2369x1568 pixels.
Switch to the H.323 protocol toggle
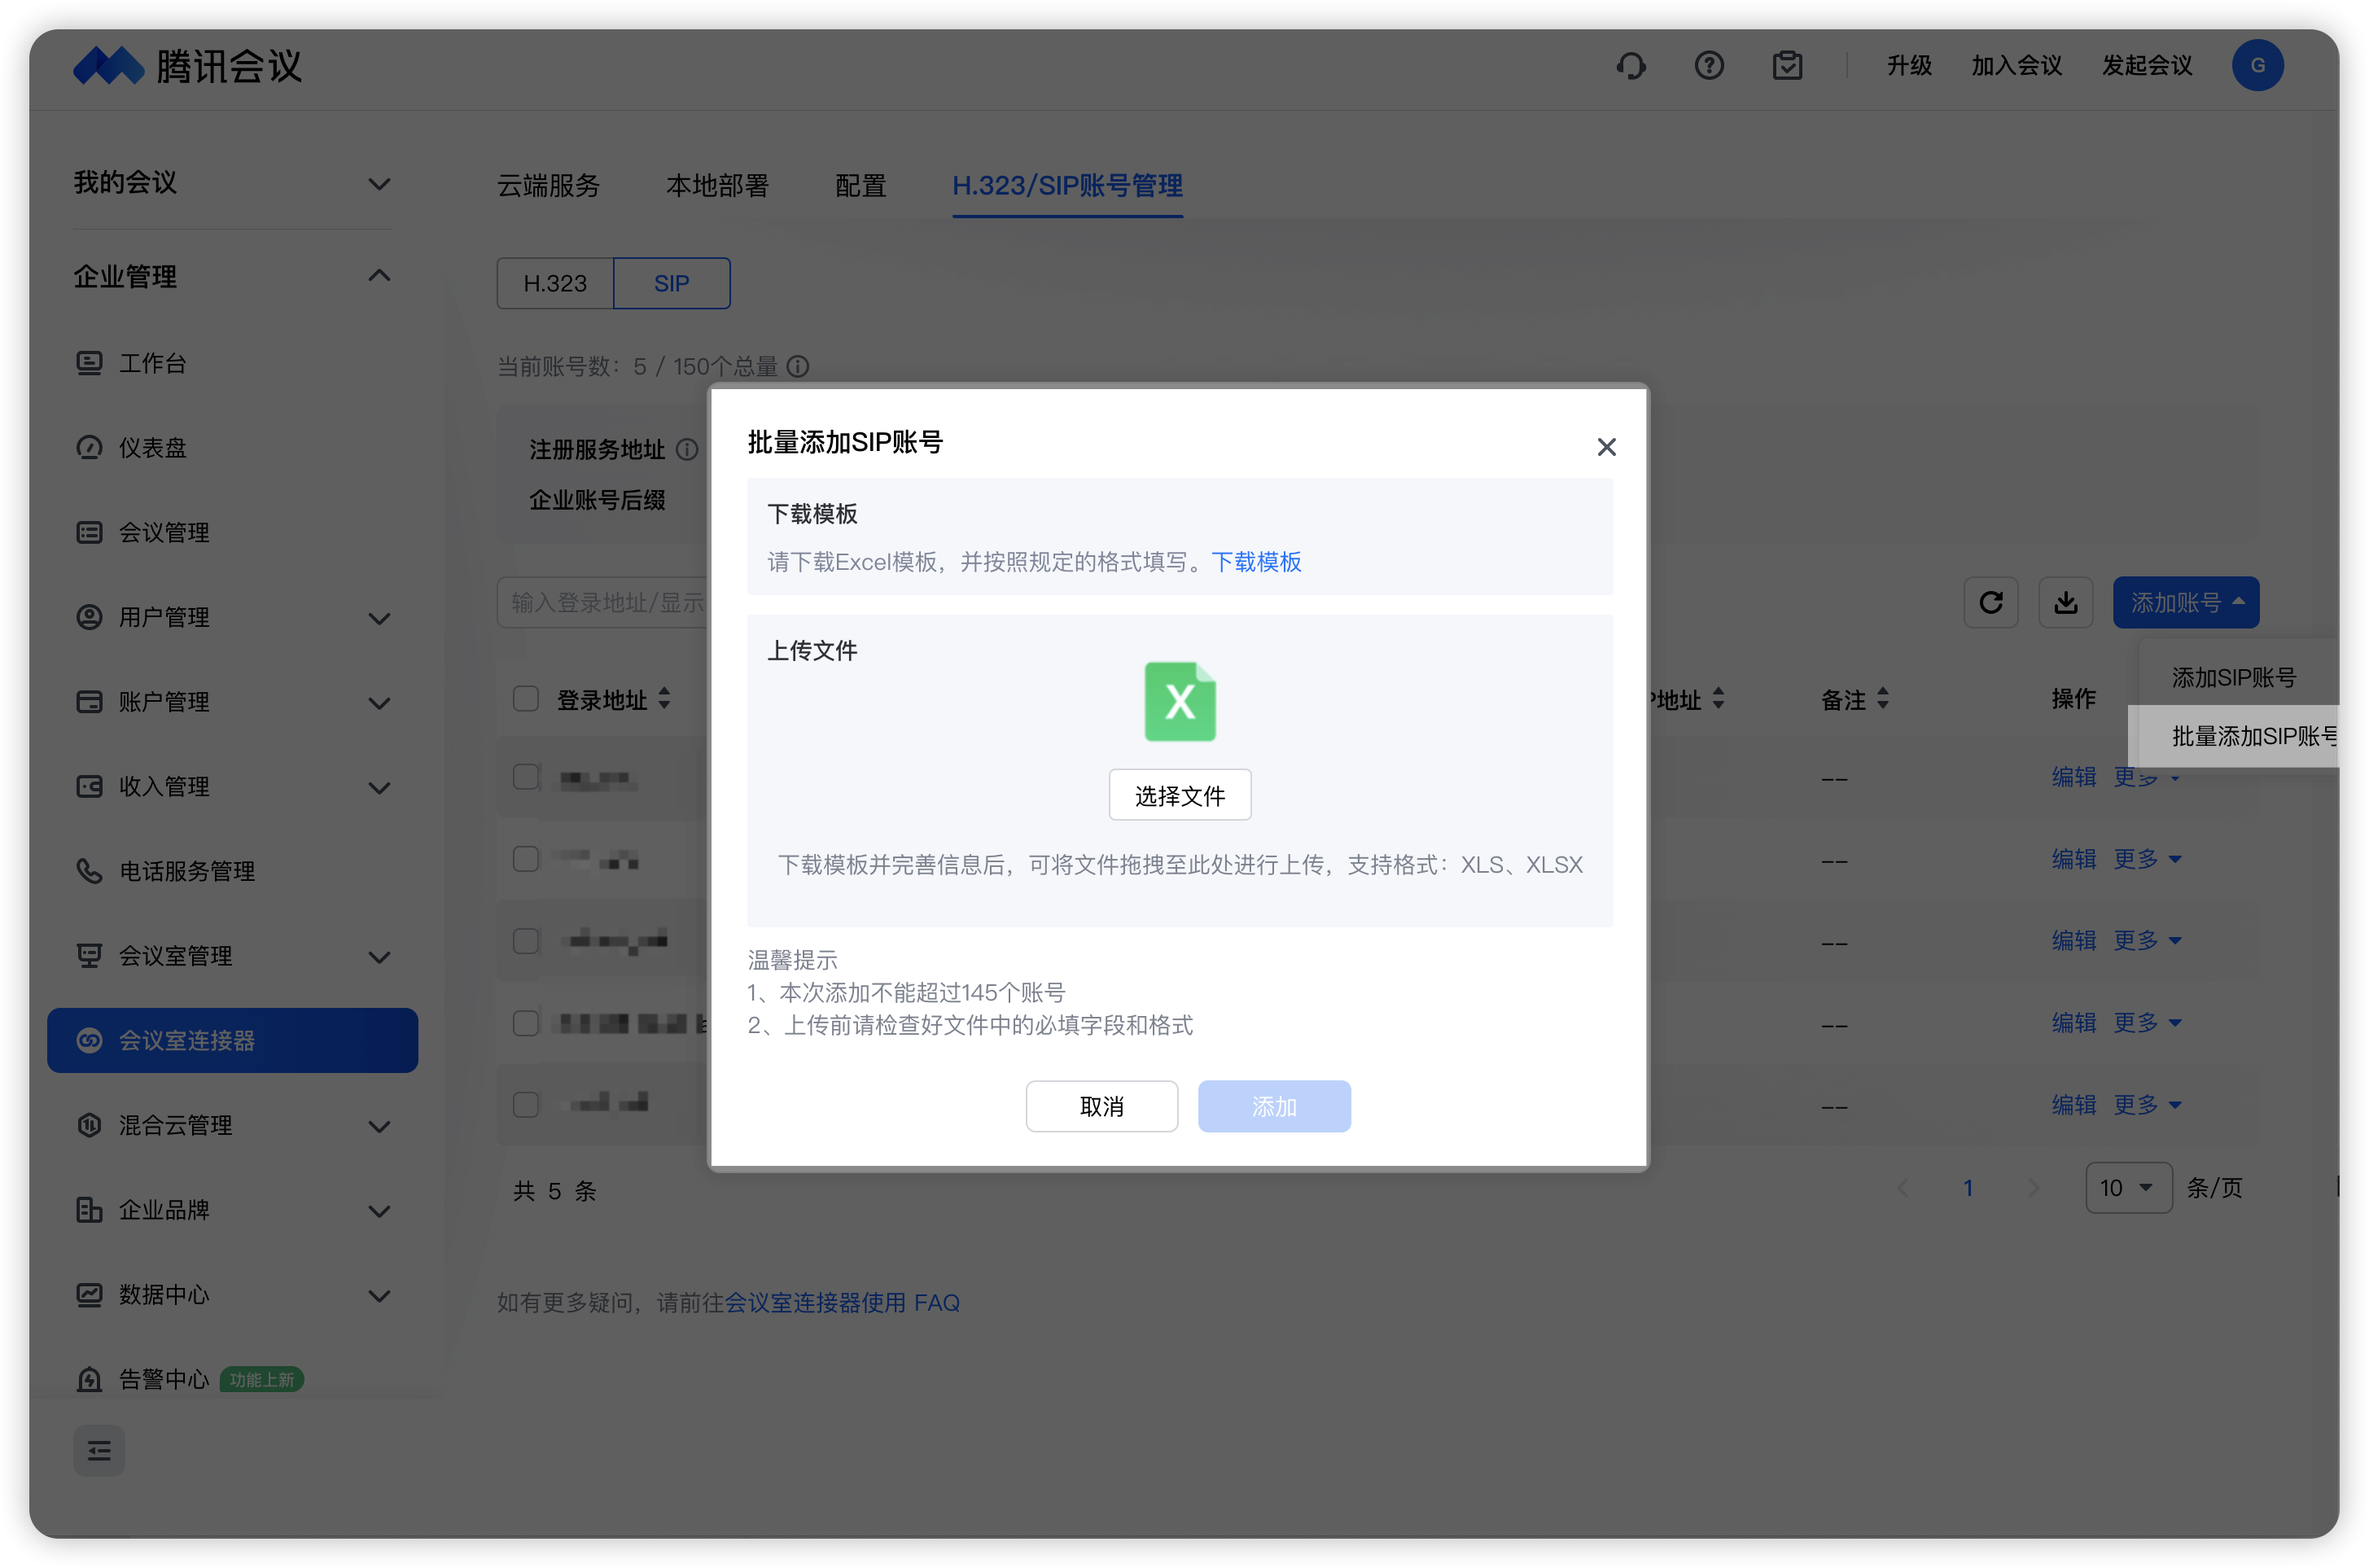click(555, 283)
